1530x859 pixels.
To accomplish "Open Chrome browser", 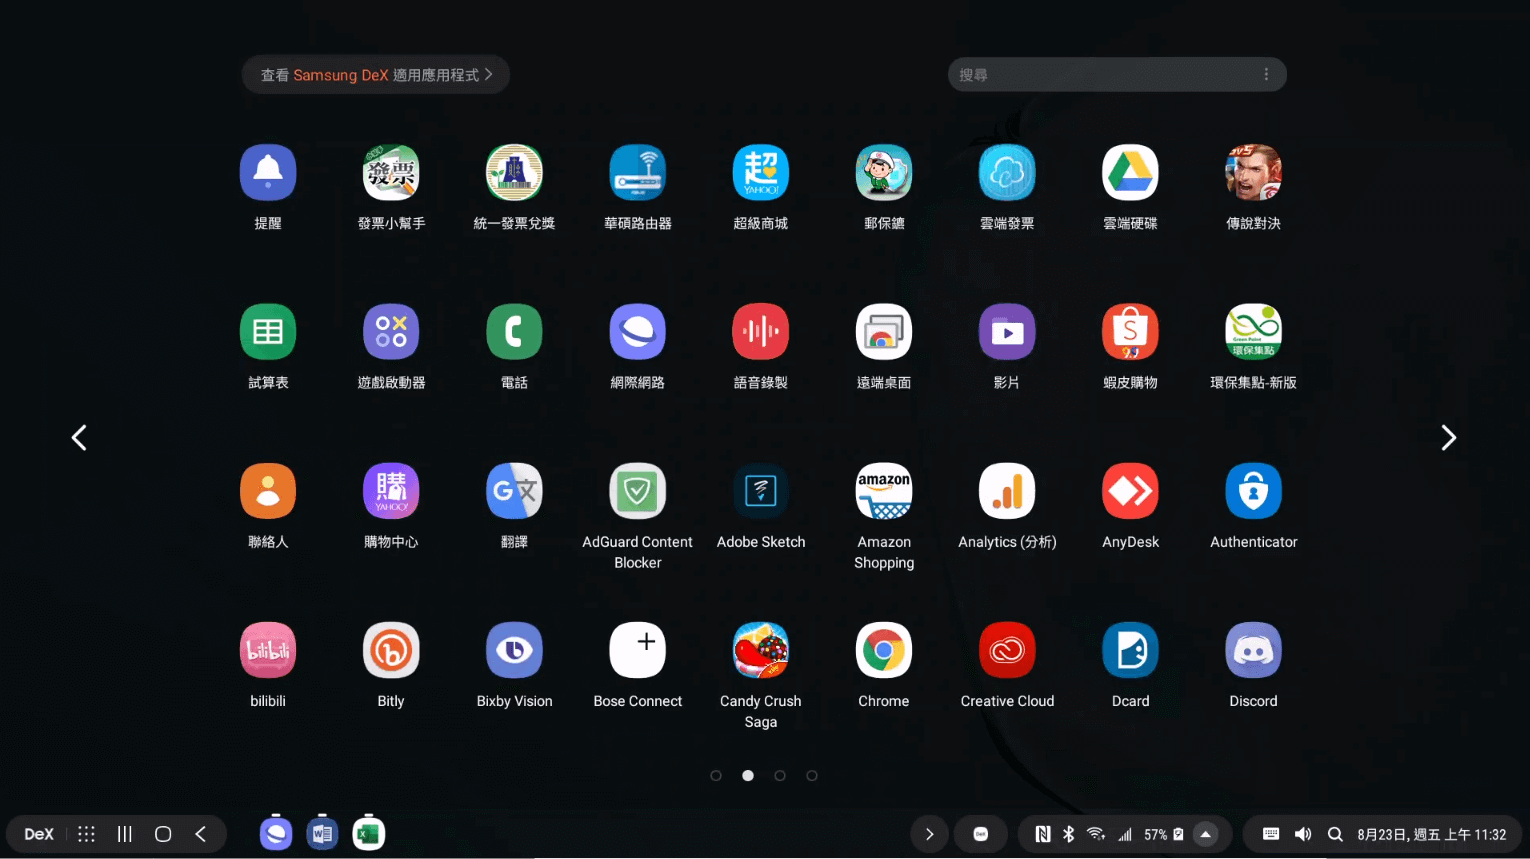I will click(884, 650).
